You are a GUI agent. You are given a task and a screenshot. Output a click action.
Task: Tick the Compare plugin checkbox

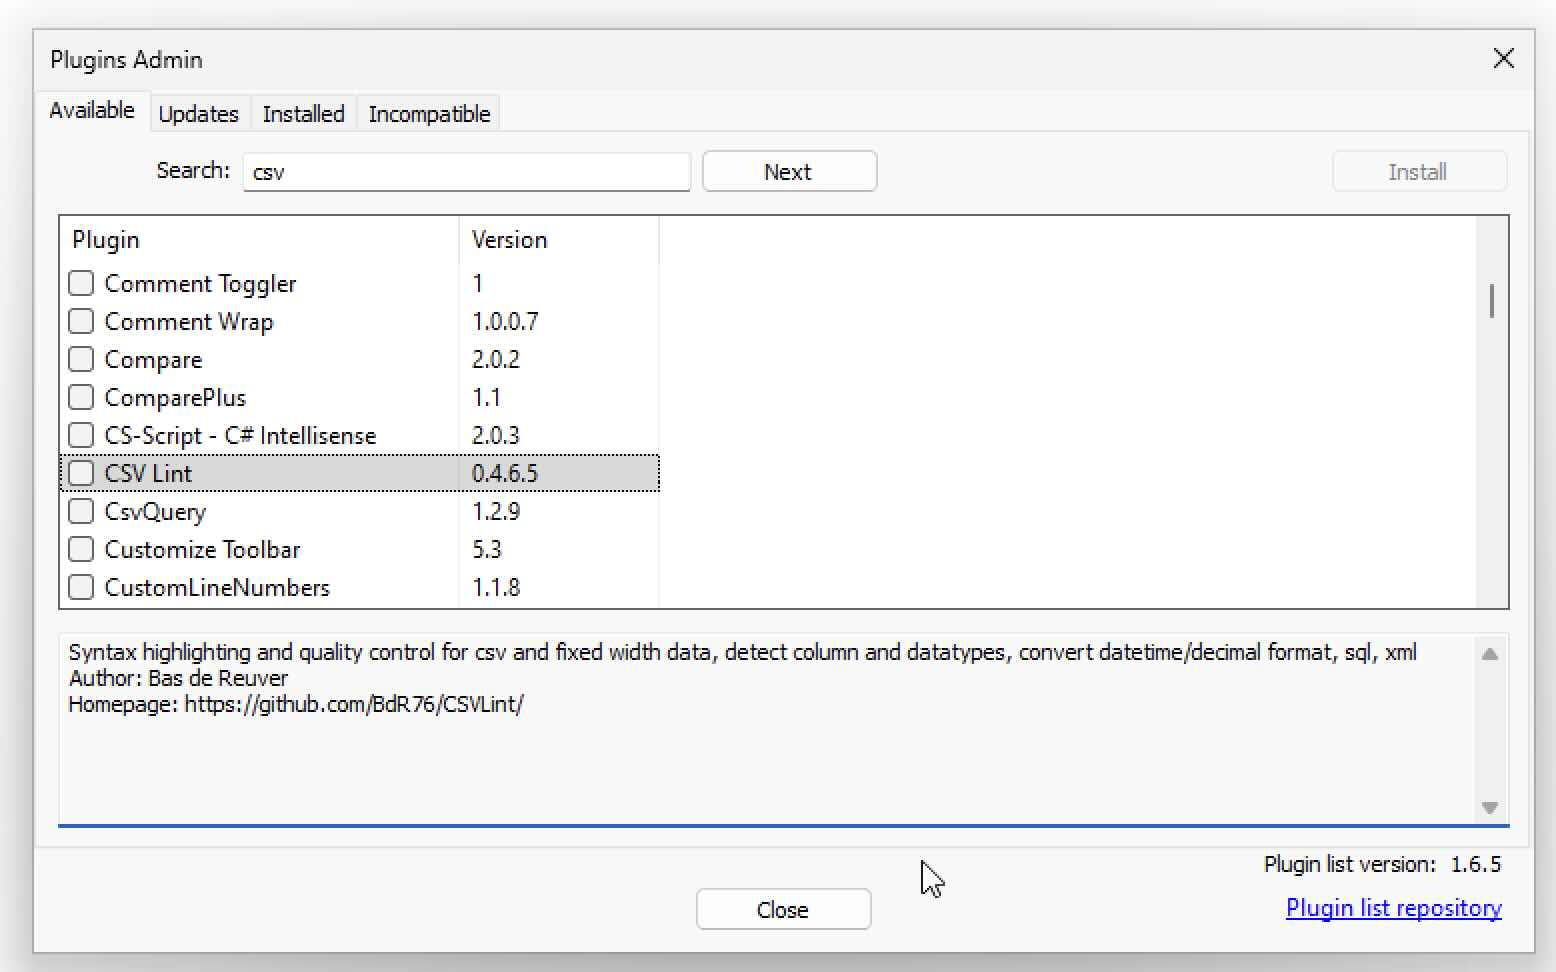pos(81,359)
